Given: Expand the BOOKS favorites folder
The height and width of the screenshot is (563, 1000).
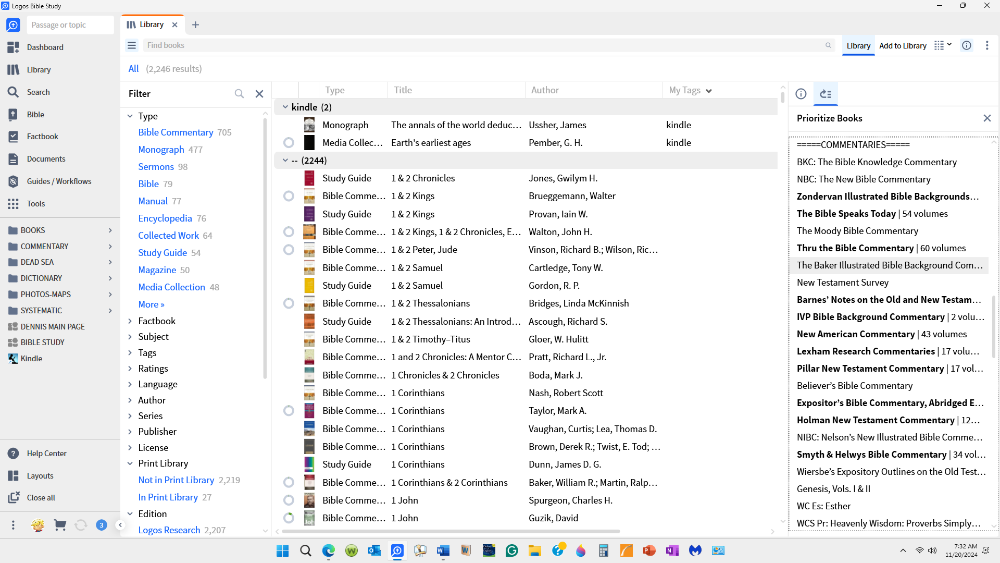Looking at the screenshot, I should click(x=110, y=230).
